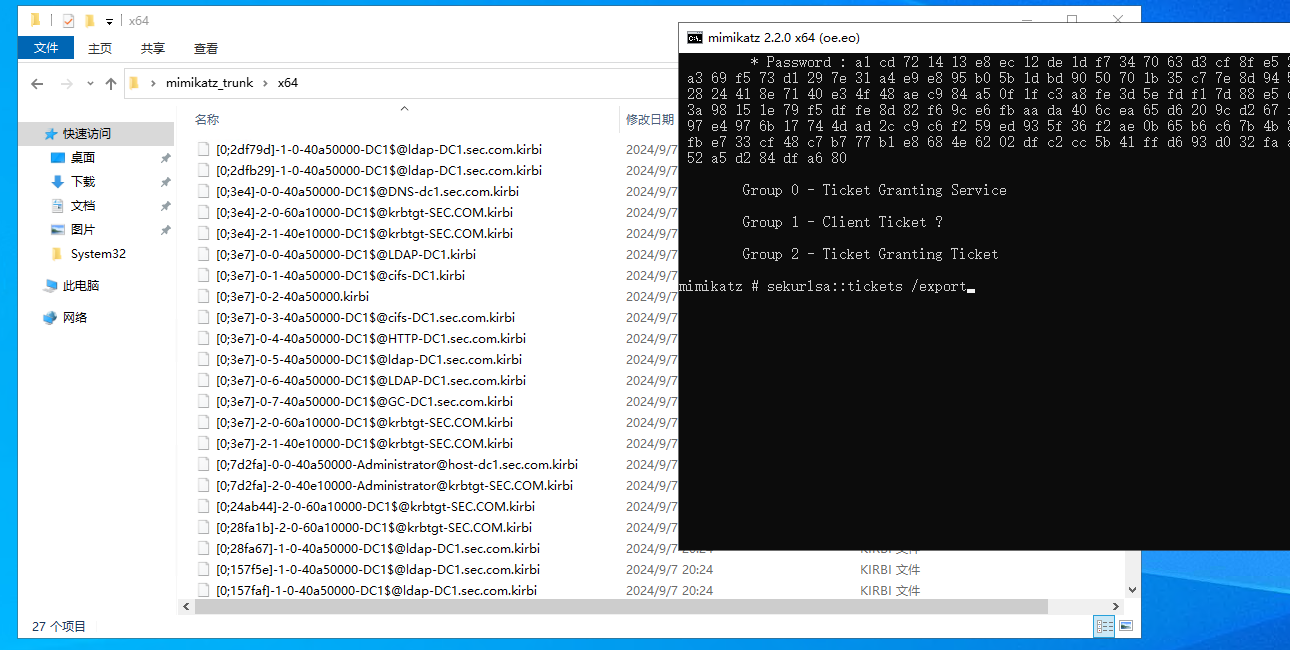The image size is (1290, 650).
Task: Expand the Customize Quick Access Toolbar dropdown
Action: click(x=108, y=21)
